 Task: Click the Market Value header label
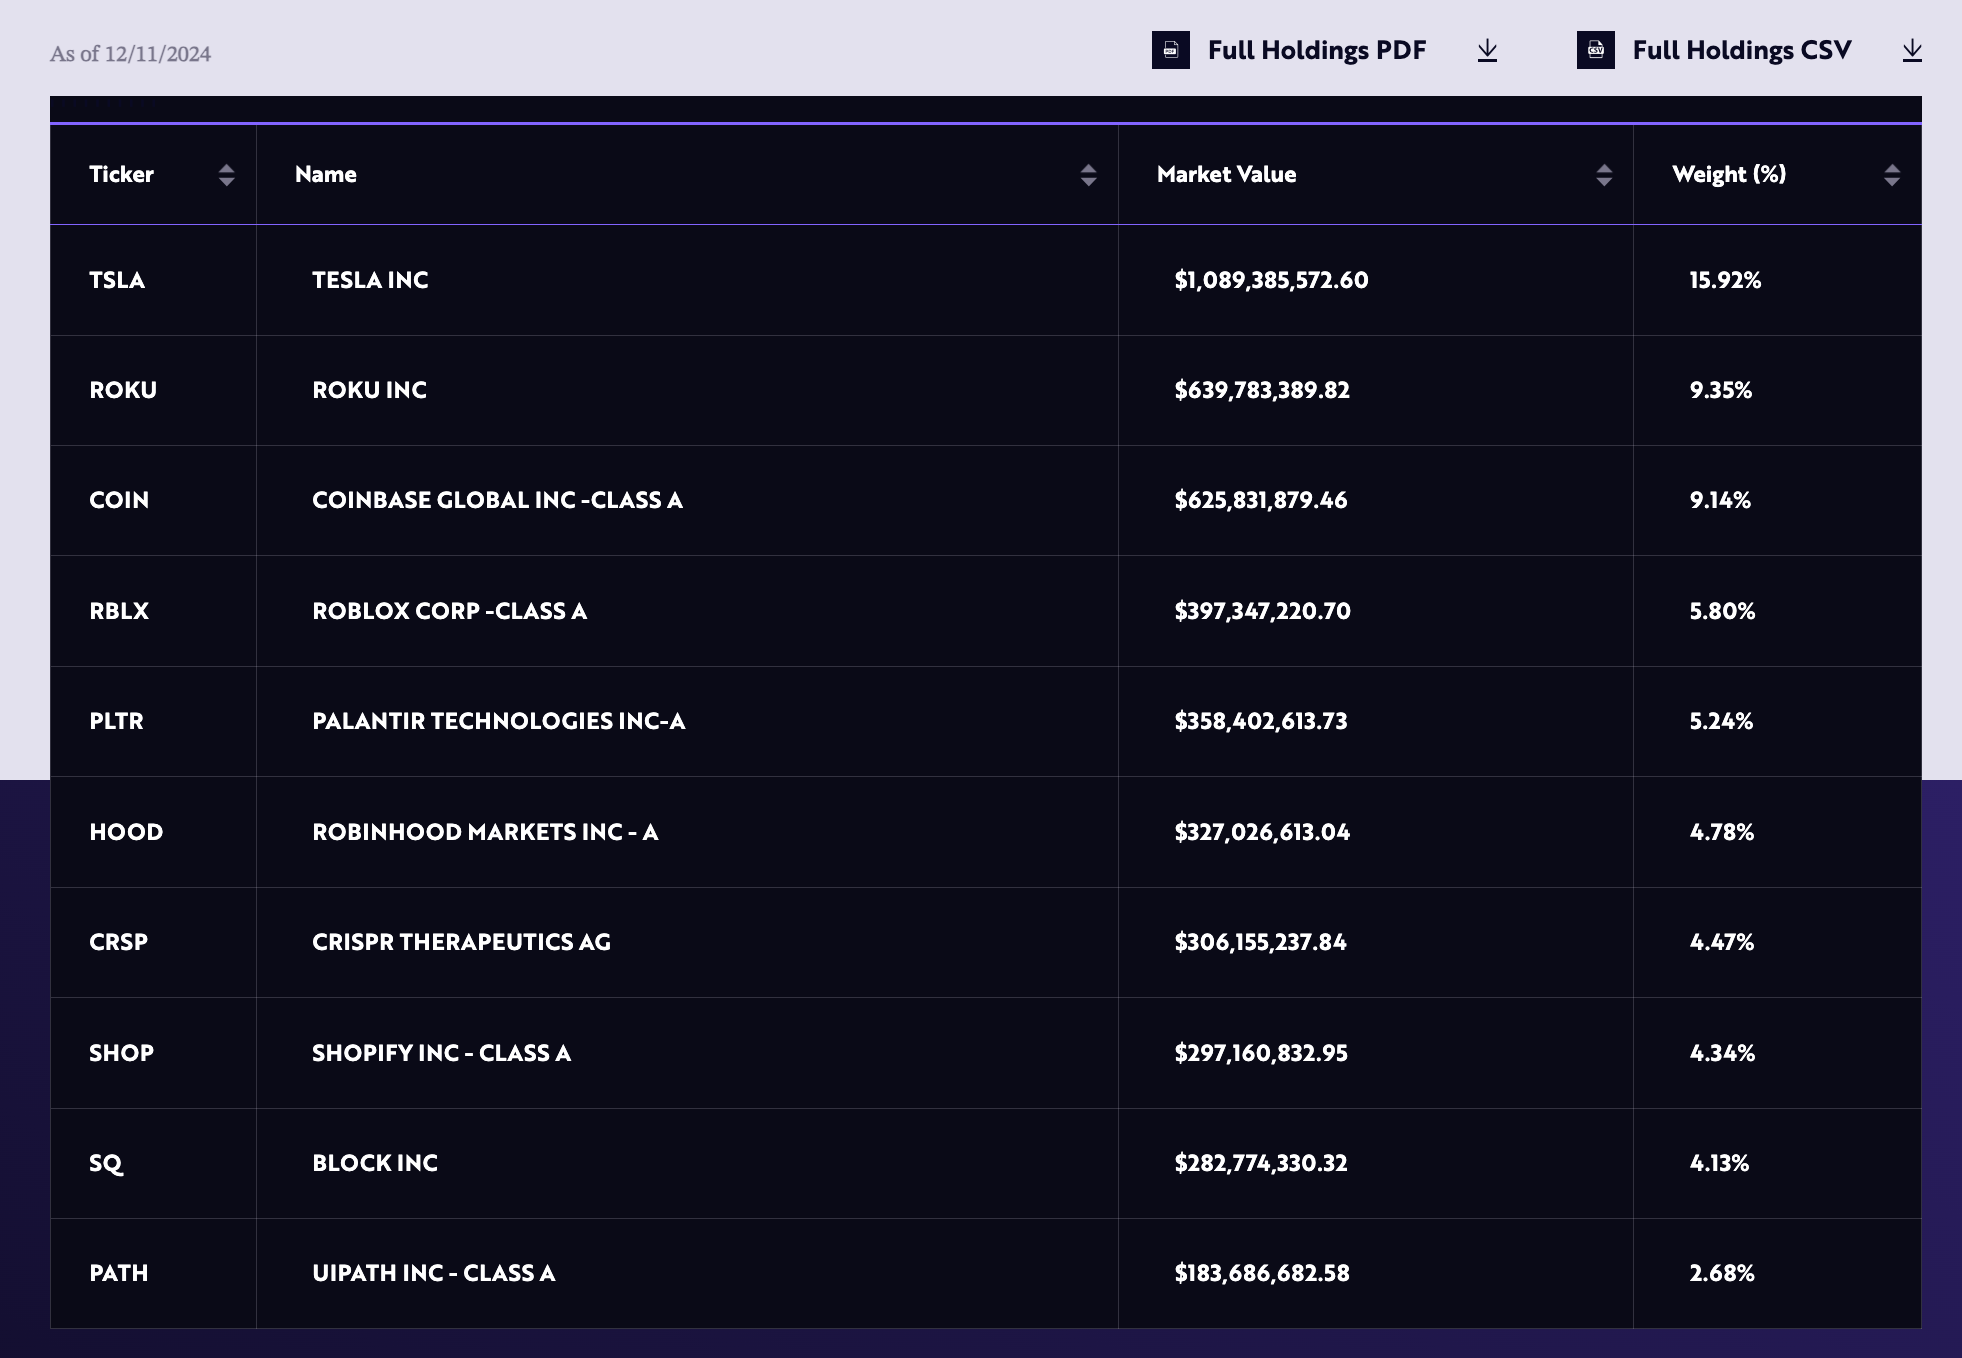[x=1226, y=174]
